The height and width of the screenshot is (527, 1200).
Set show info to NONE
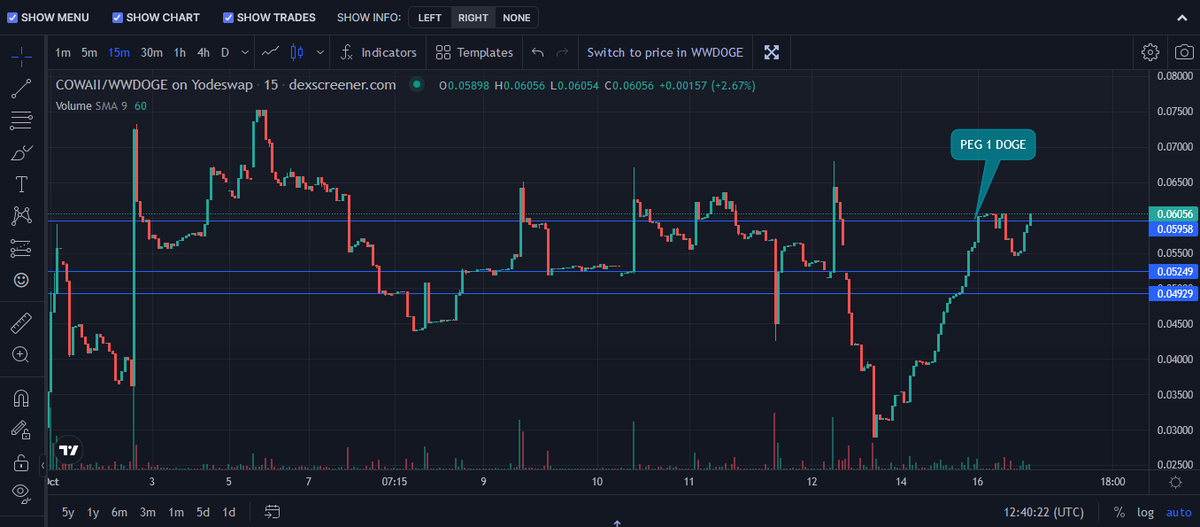[x=517, y=17]
